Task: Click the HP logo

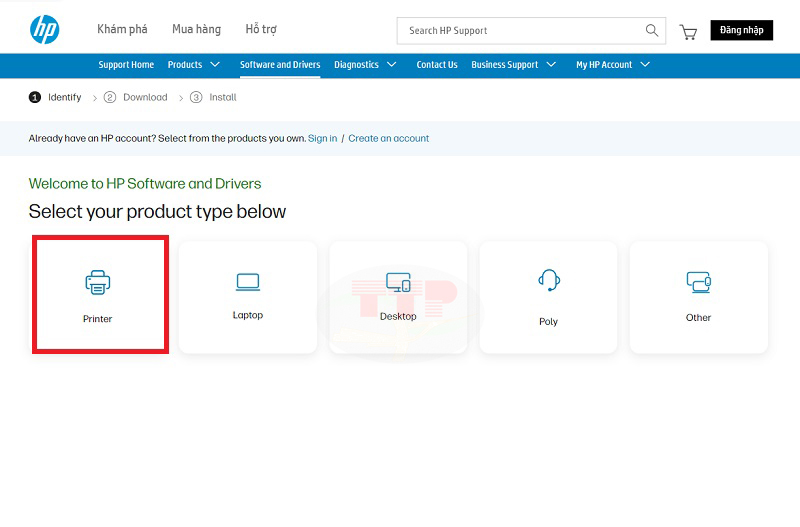Action: click(44, 30)
